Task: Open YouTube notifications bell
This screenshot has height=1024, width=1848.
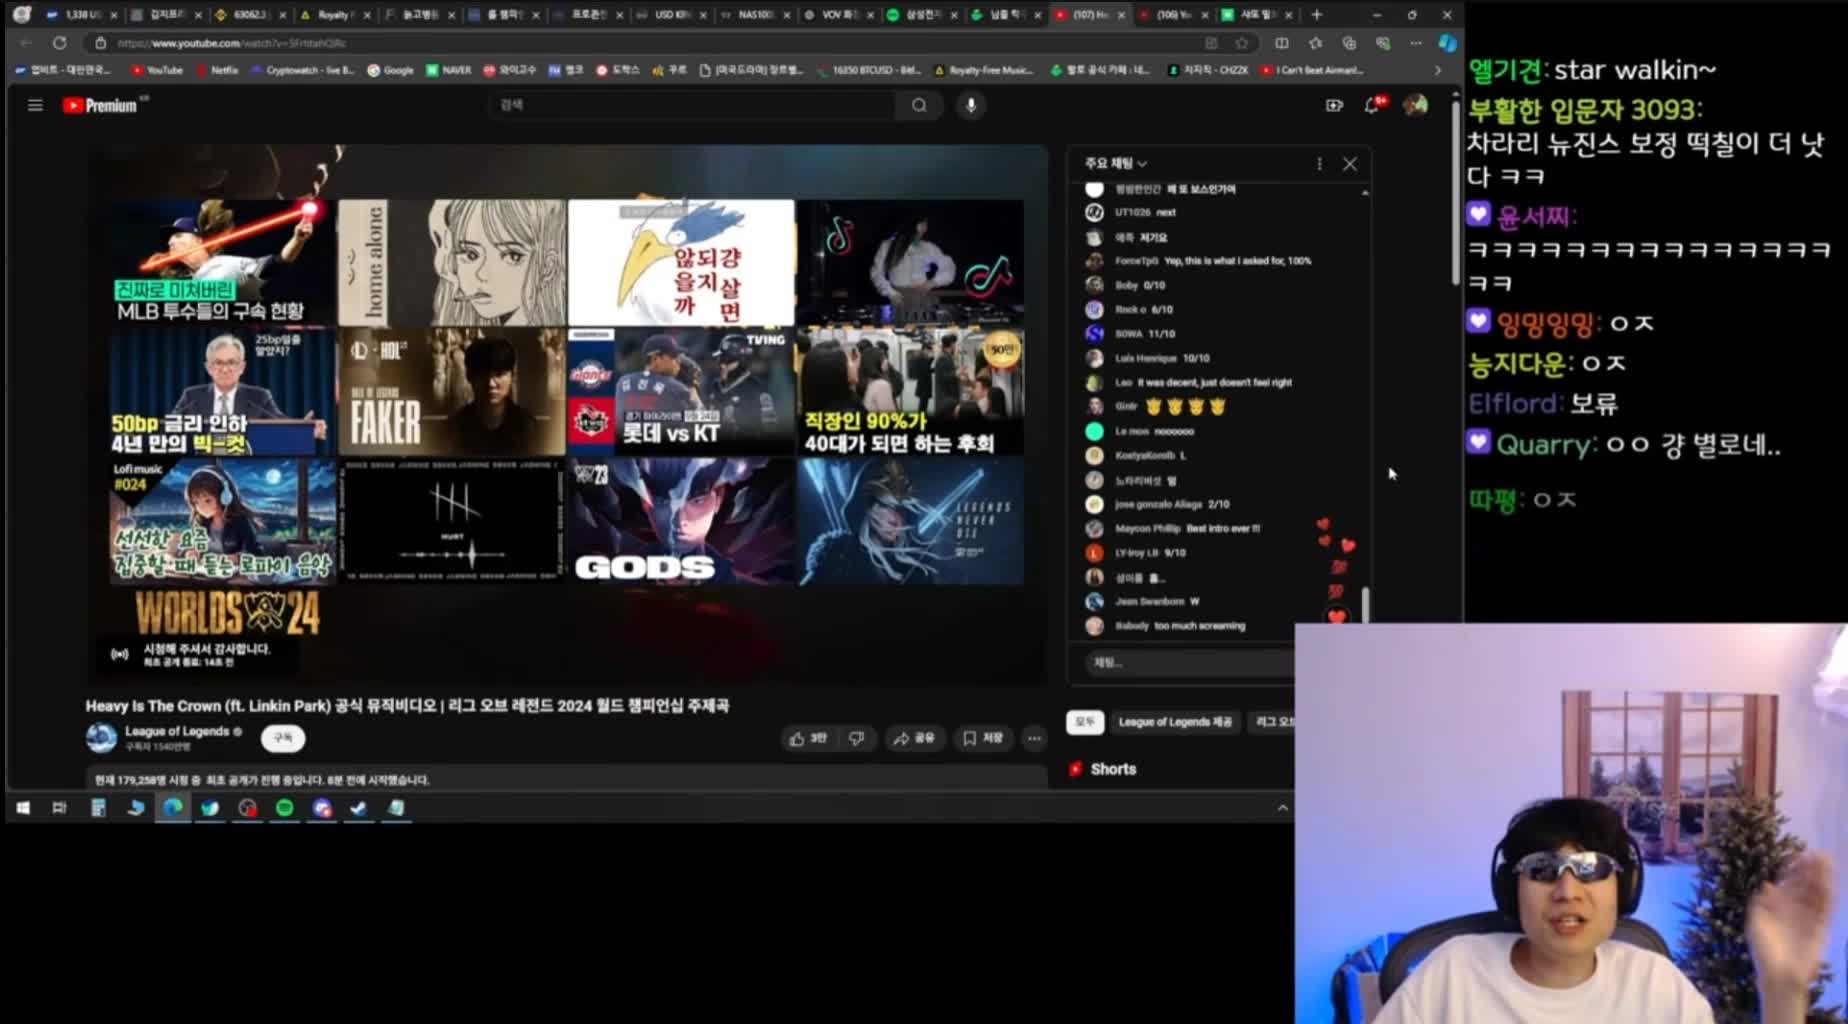Action: pos(1372,105)
